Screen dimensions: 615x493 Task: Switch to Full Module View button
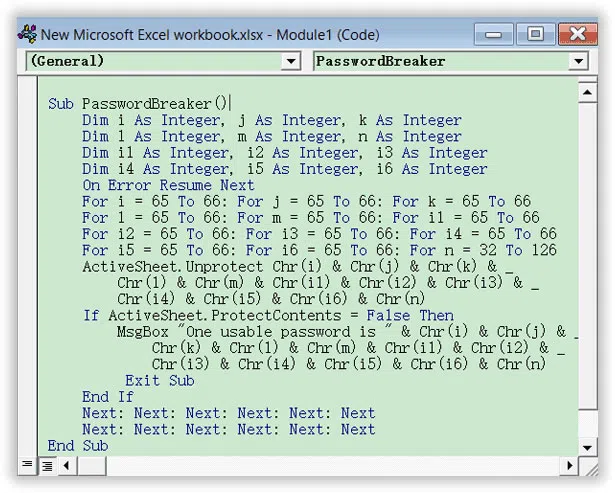46,466
